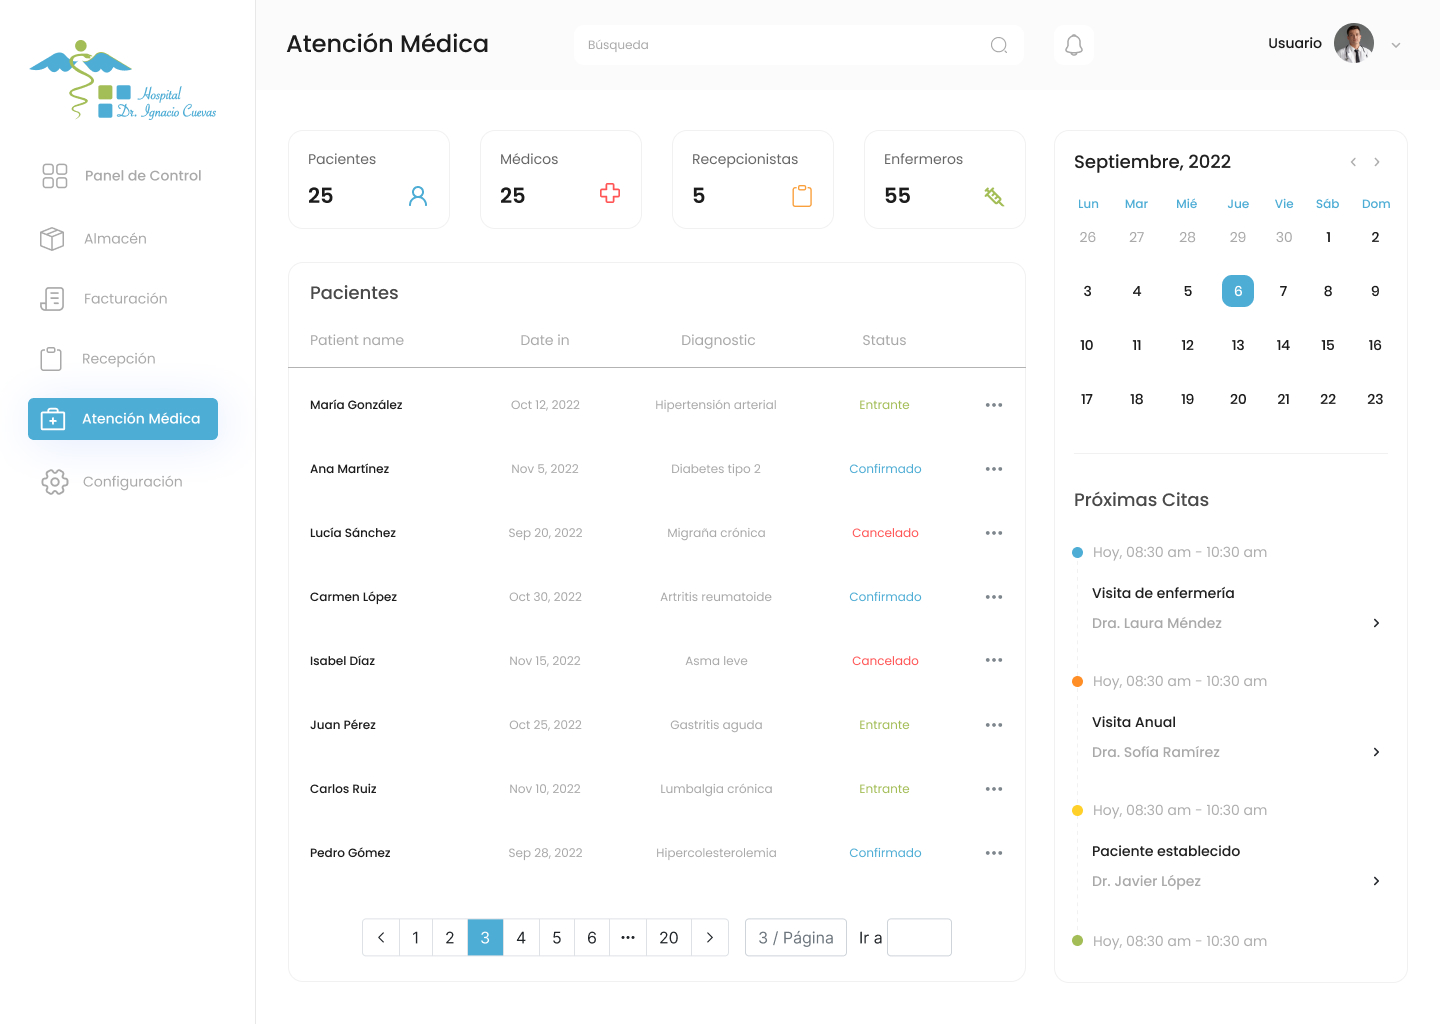Image resolution: width=1440 pixels, height=1024 pixels.
Task: Open options menu for María González
Action: (x=993, y=405)
